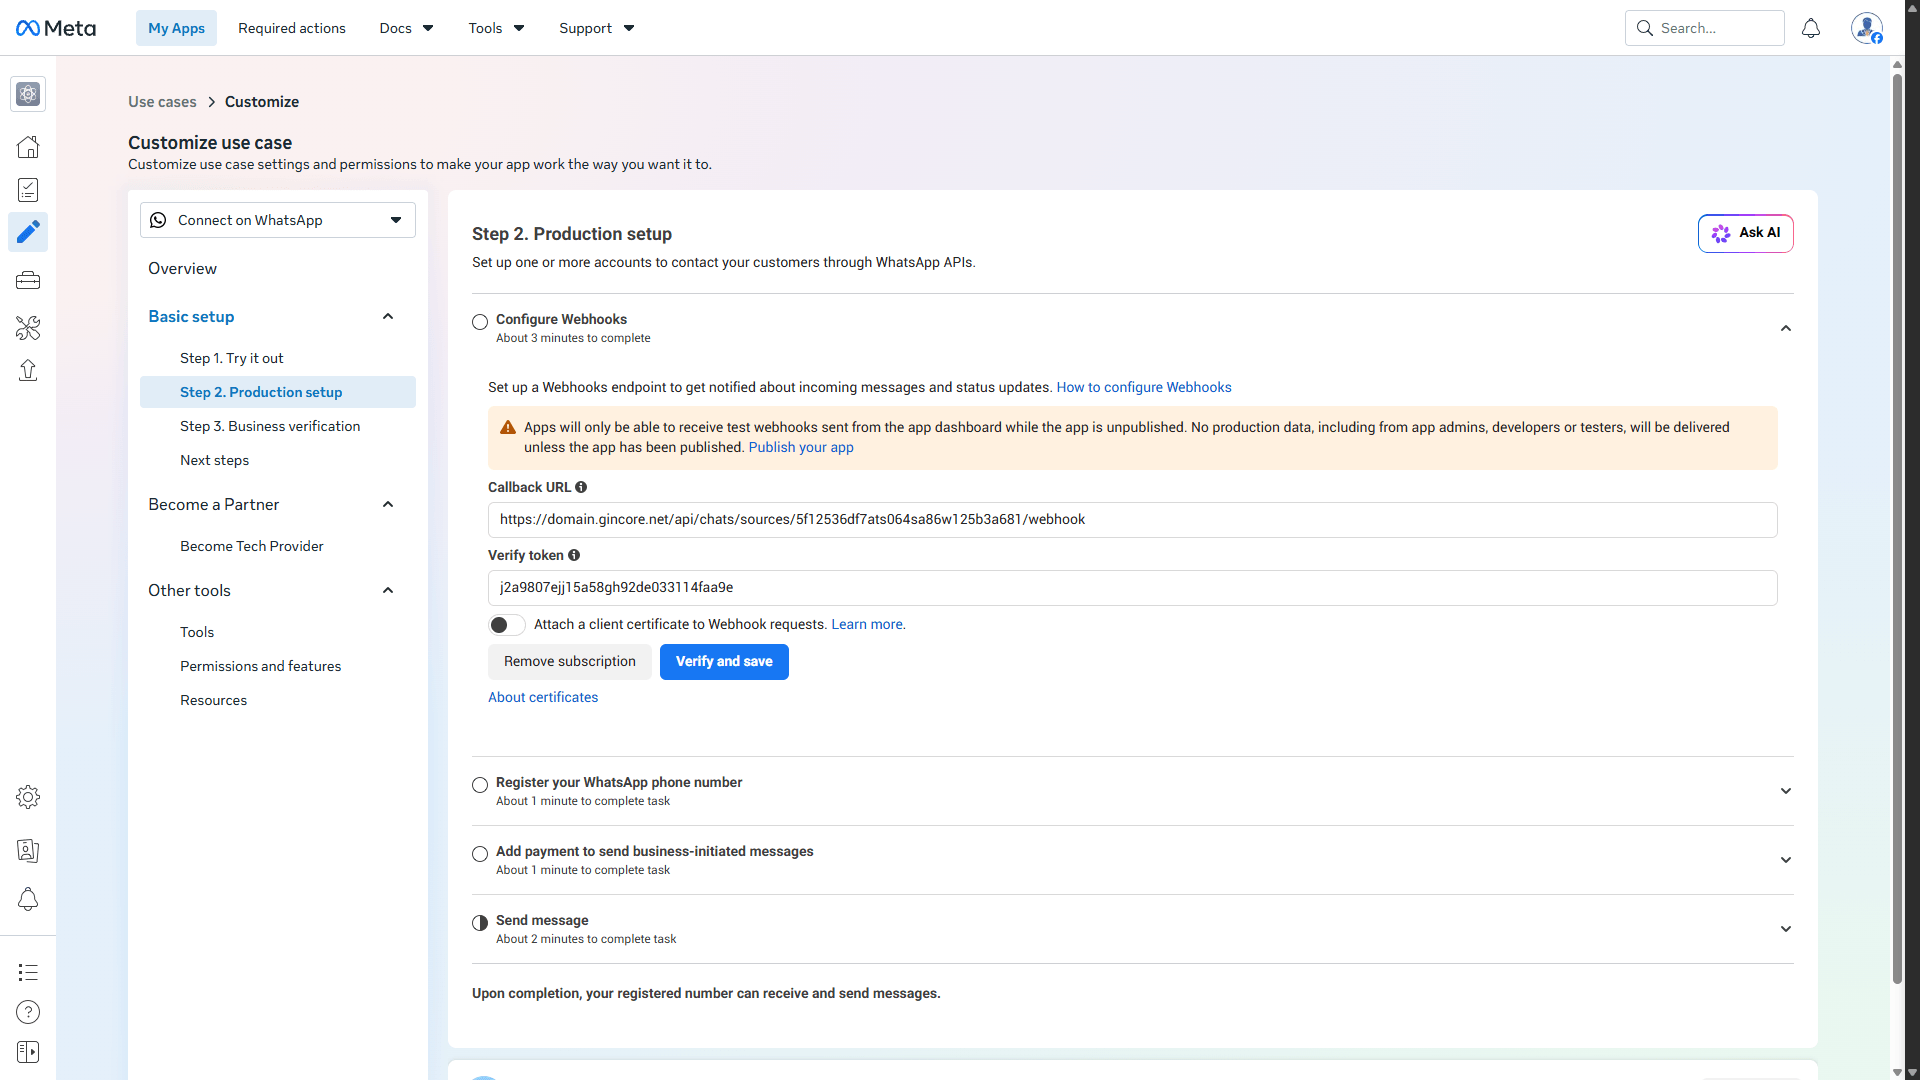Open the Docs dropdown menu

click(x=406, y=28)
